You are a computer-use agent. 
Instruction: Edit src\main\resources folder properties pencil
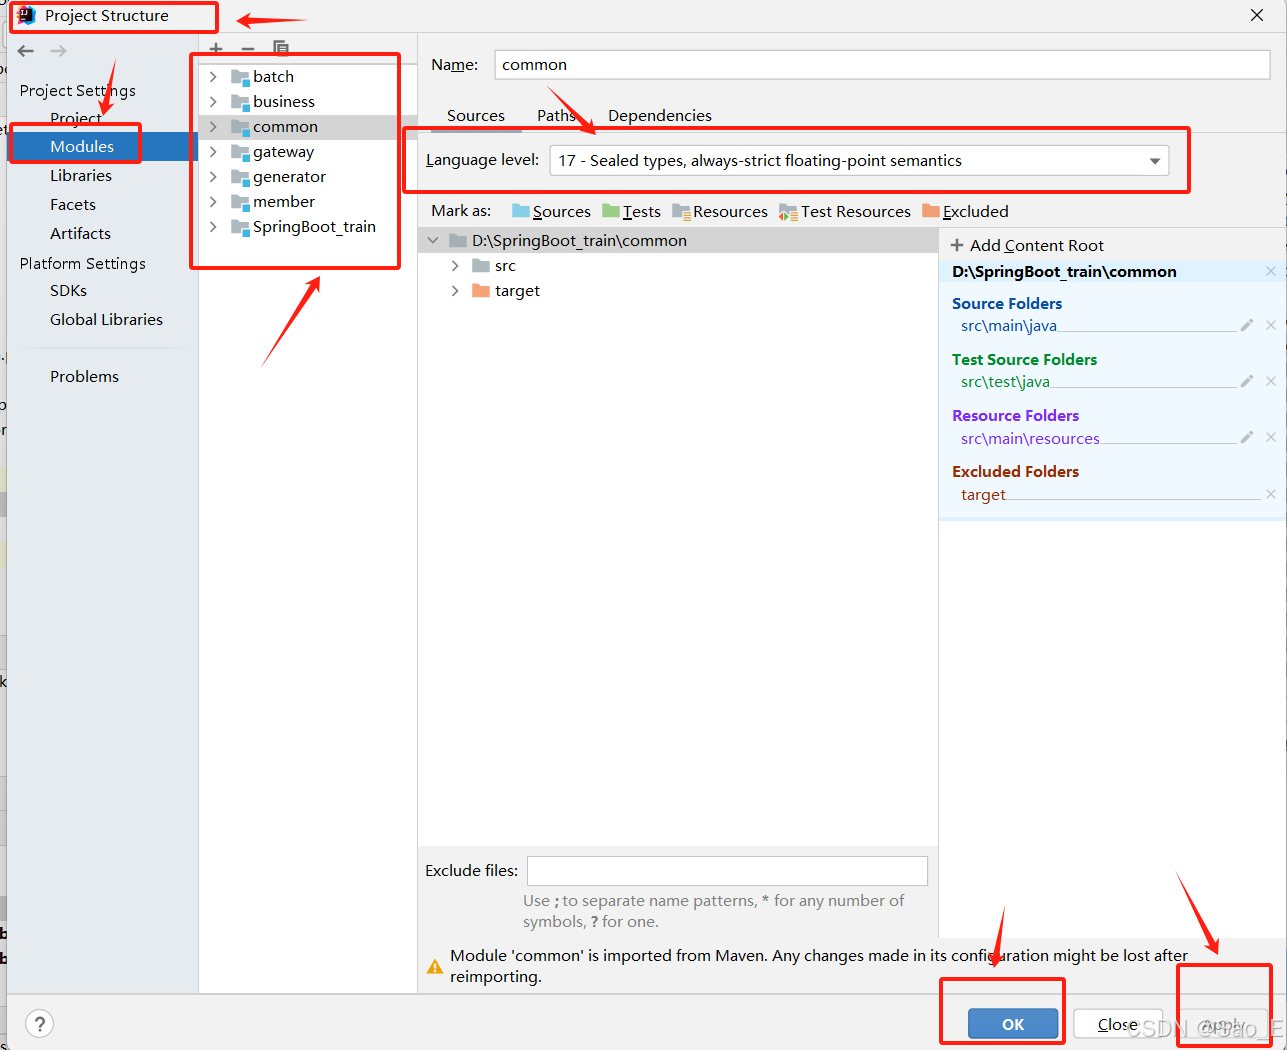[1247, 437]
